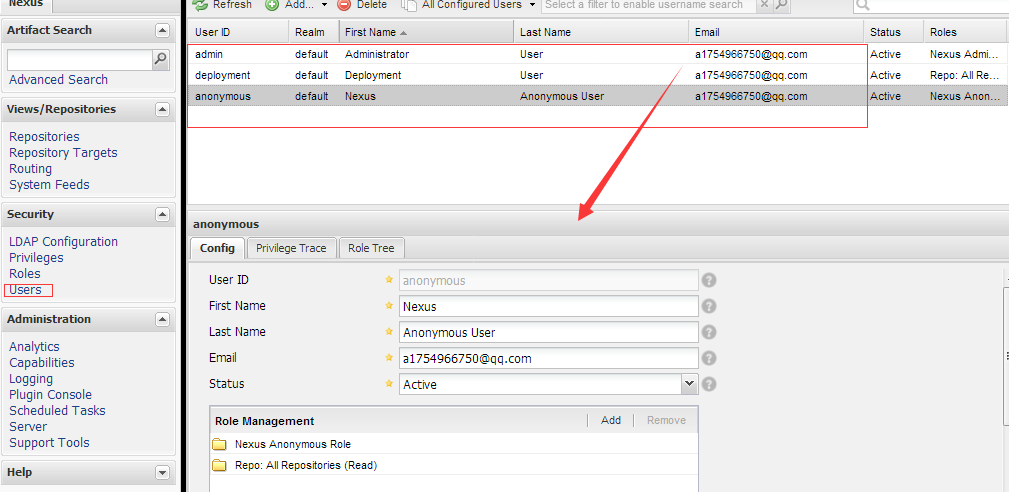Click the Status column header

point(893,32)
